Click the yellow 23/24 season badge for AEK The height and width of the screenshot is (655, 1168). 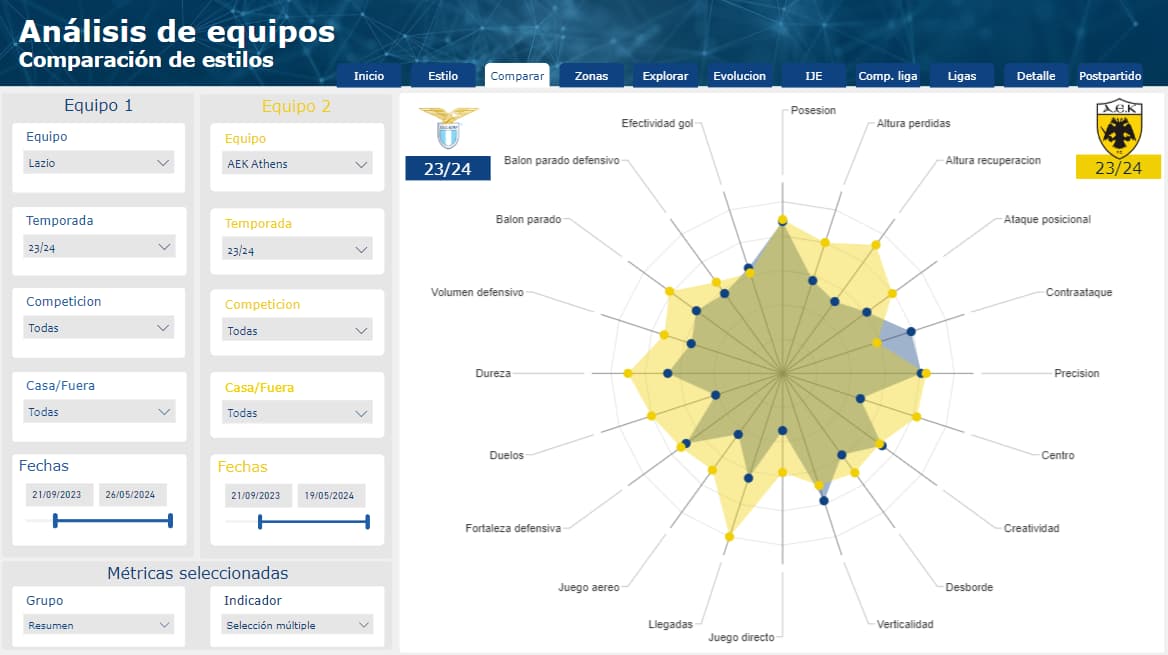[1118, 168]
